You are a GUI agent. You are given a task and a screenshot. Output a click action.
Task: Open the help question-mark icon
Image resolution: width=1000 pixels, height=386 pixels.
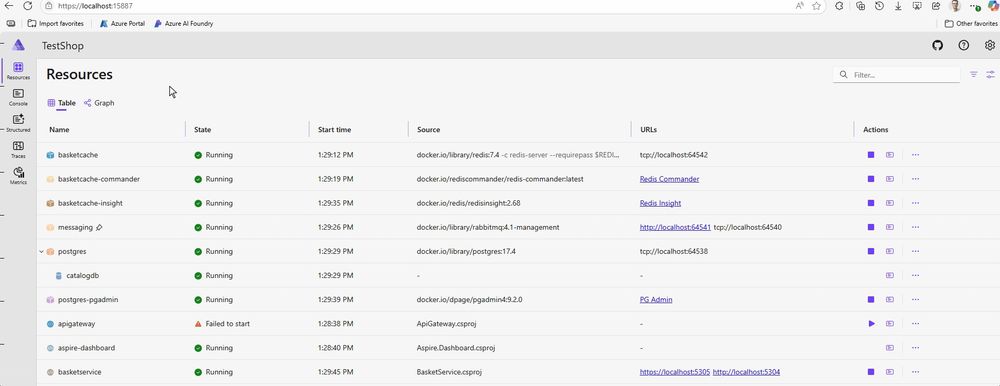pyautogui.click(x=964, y=45)
